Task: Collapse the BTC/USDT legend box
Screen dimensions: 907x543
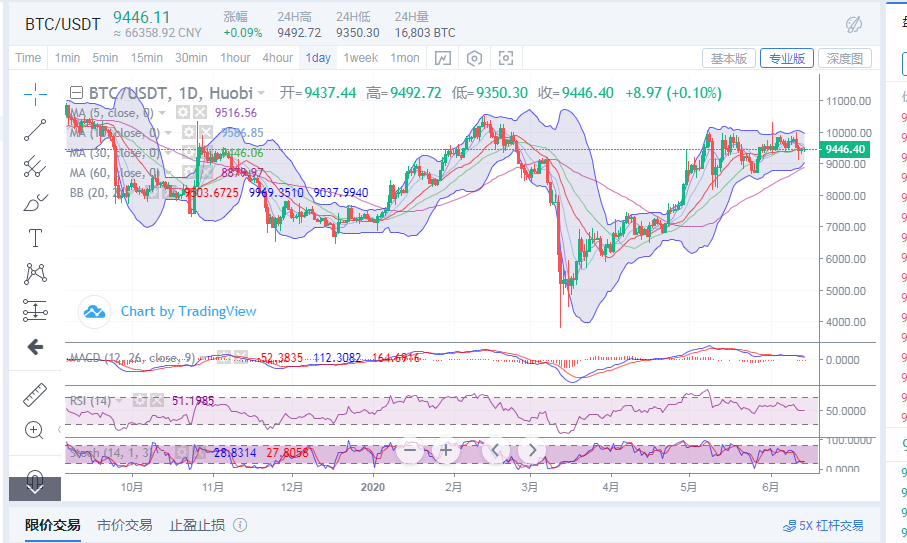Action: coord(76,93)
